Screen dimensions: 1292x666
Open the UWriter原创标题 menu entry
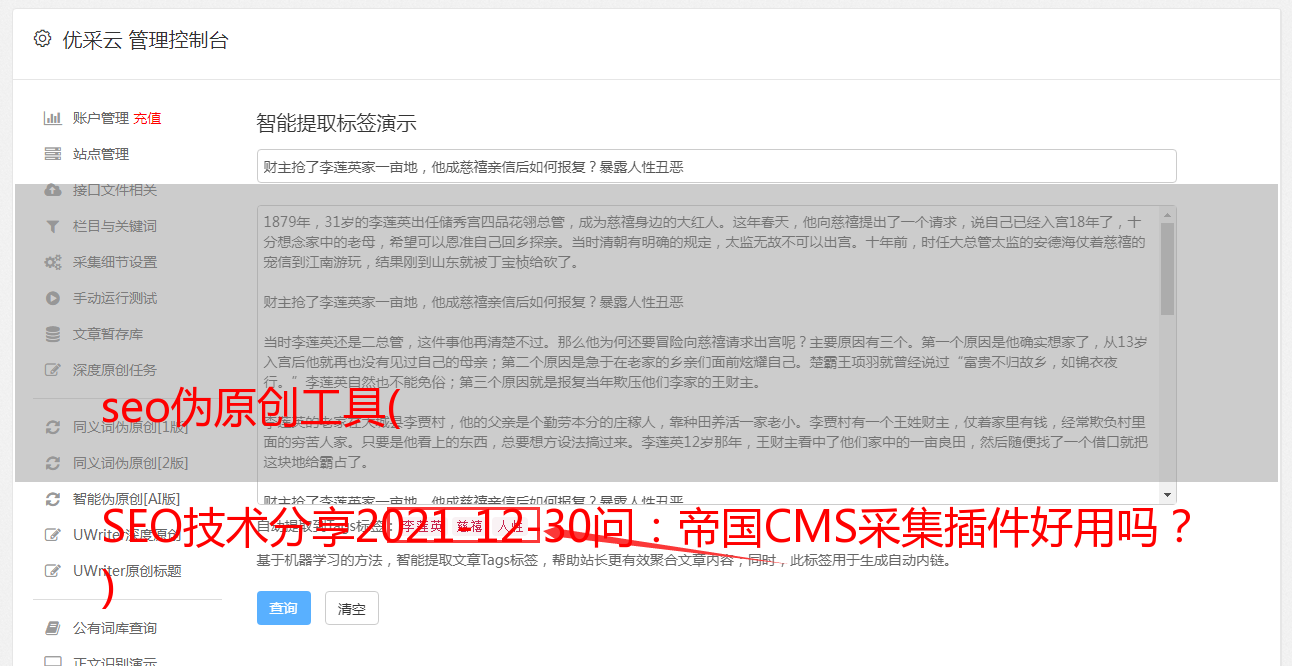coord(127,571)
